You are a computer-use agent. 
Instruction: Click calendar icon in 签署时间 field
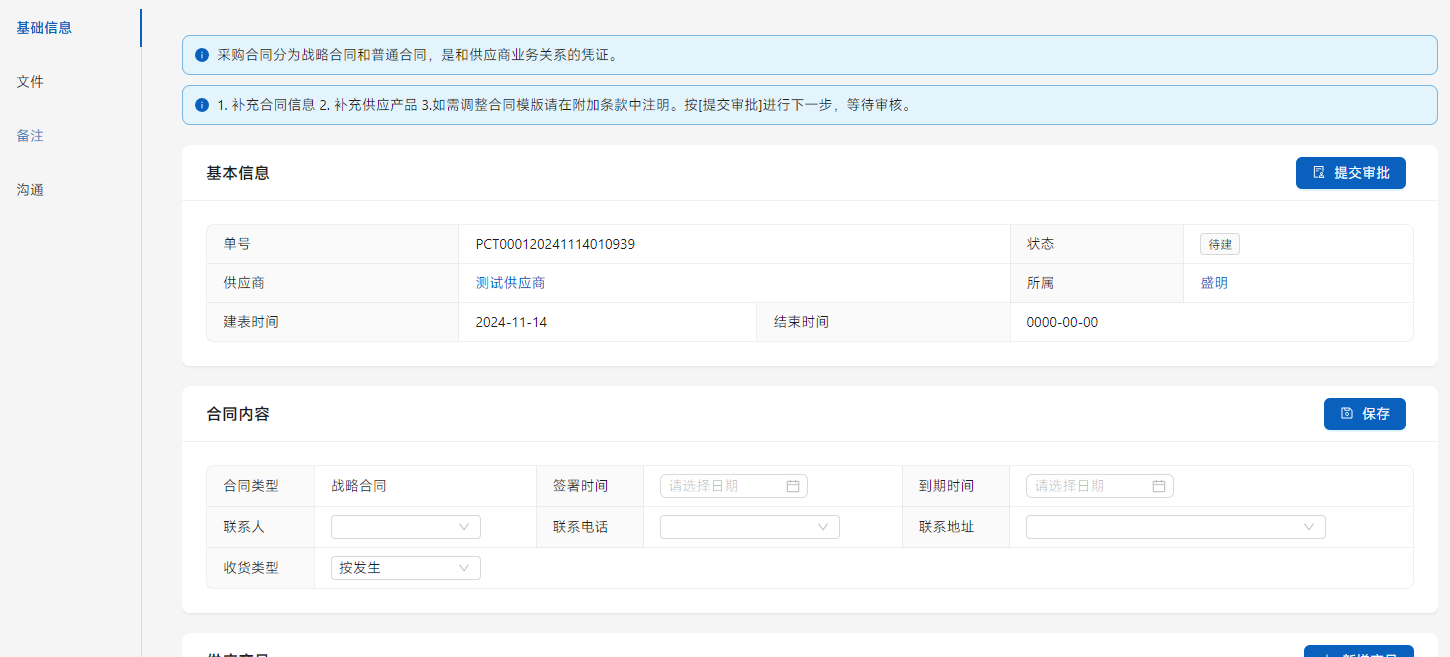tap(793, 486)
